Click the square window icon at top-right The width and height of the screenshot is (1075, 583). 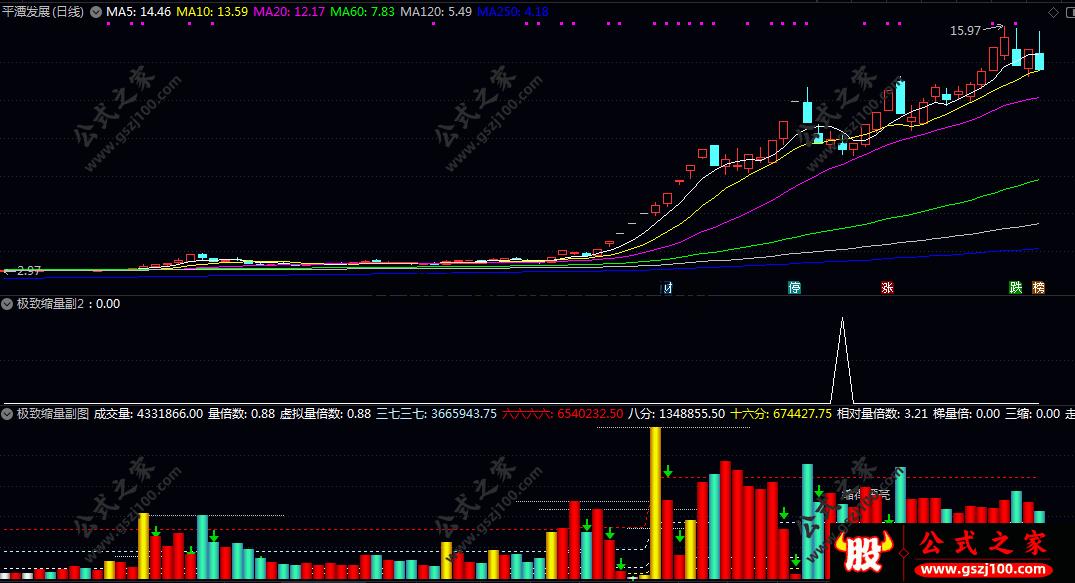tap(1070, 12)
